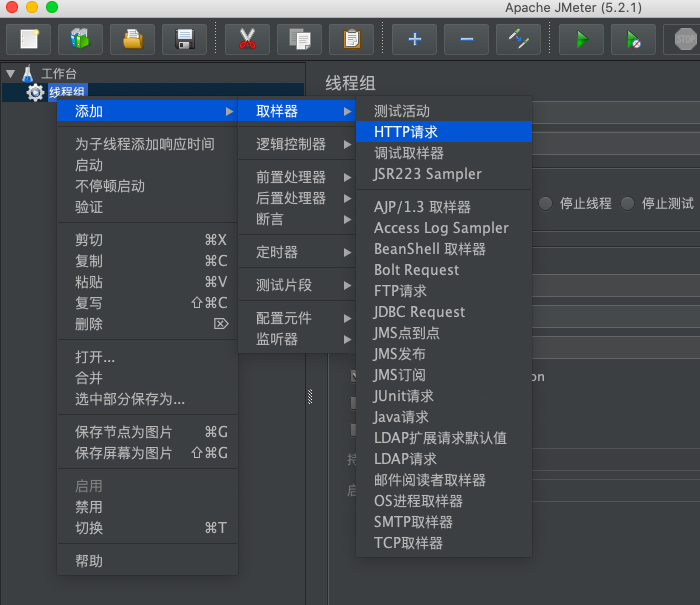Expand all nodes with plus icon
The height and width of the screenshot is (605, 700).
414,40
